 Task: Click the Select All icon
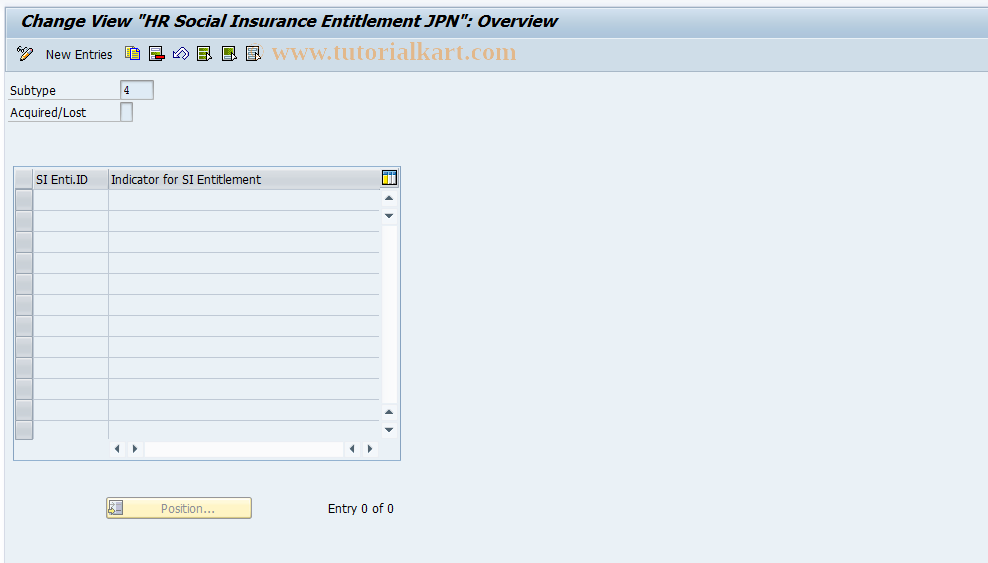tap(204, 54)
